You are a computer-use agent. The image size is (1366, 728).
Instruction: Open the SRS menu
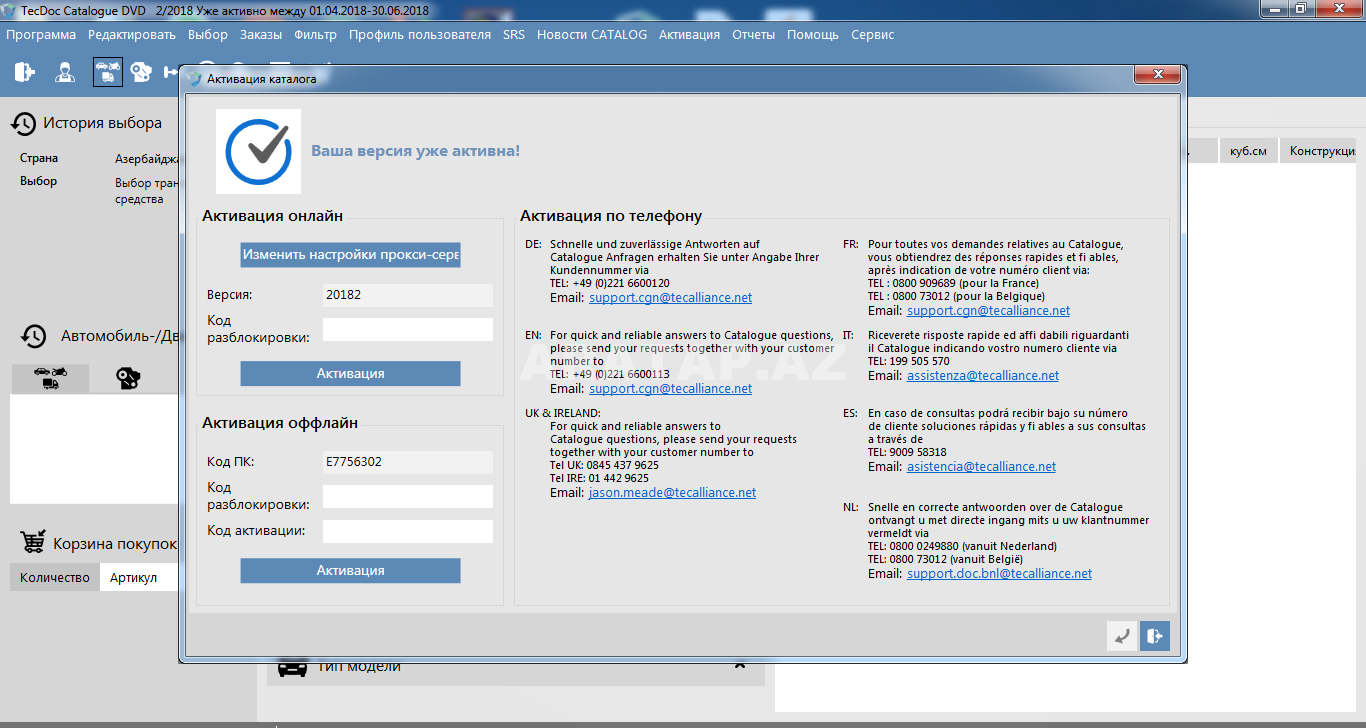(514, 34)
